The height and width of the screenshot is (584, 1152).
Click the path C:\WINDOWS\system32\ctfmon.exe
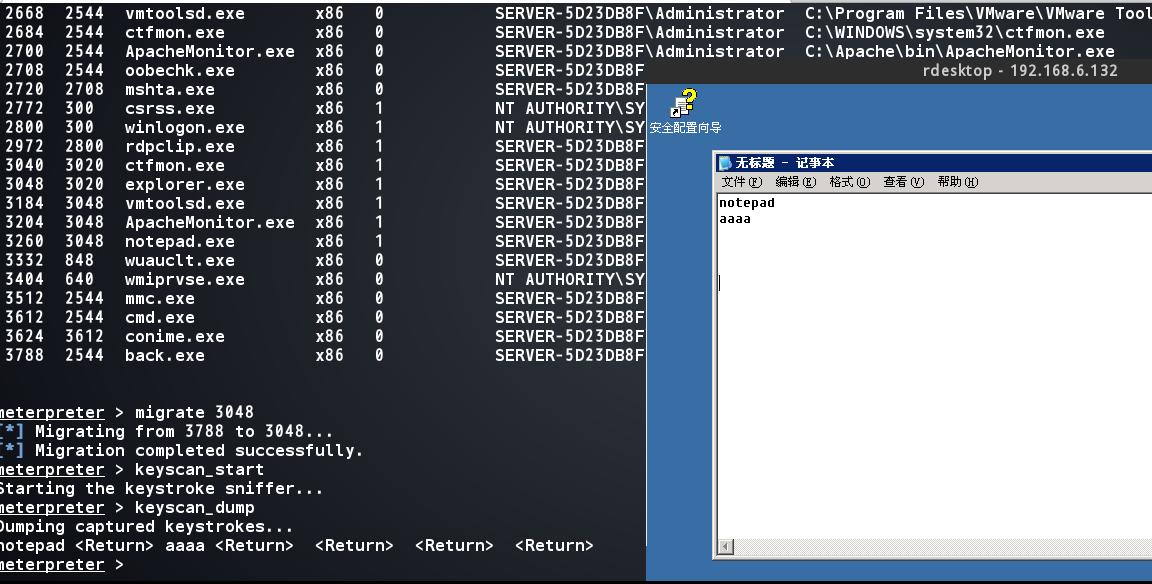[x=954, y=32]
